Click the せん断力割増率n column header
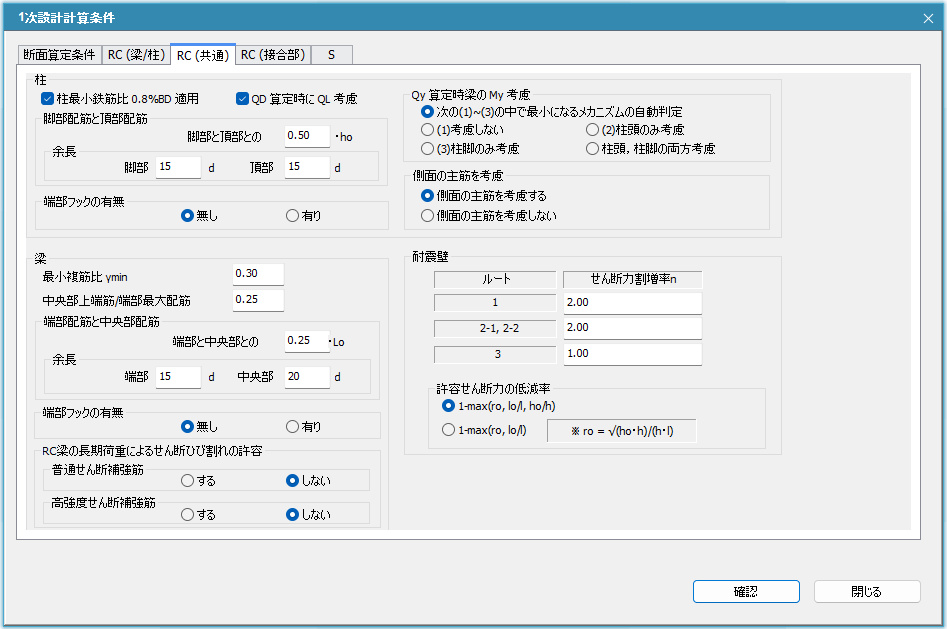 pos(632,280)
